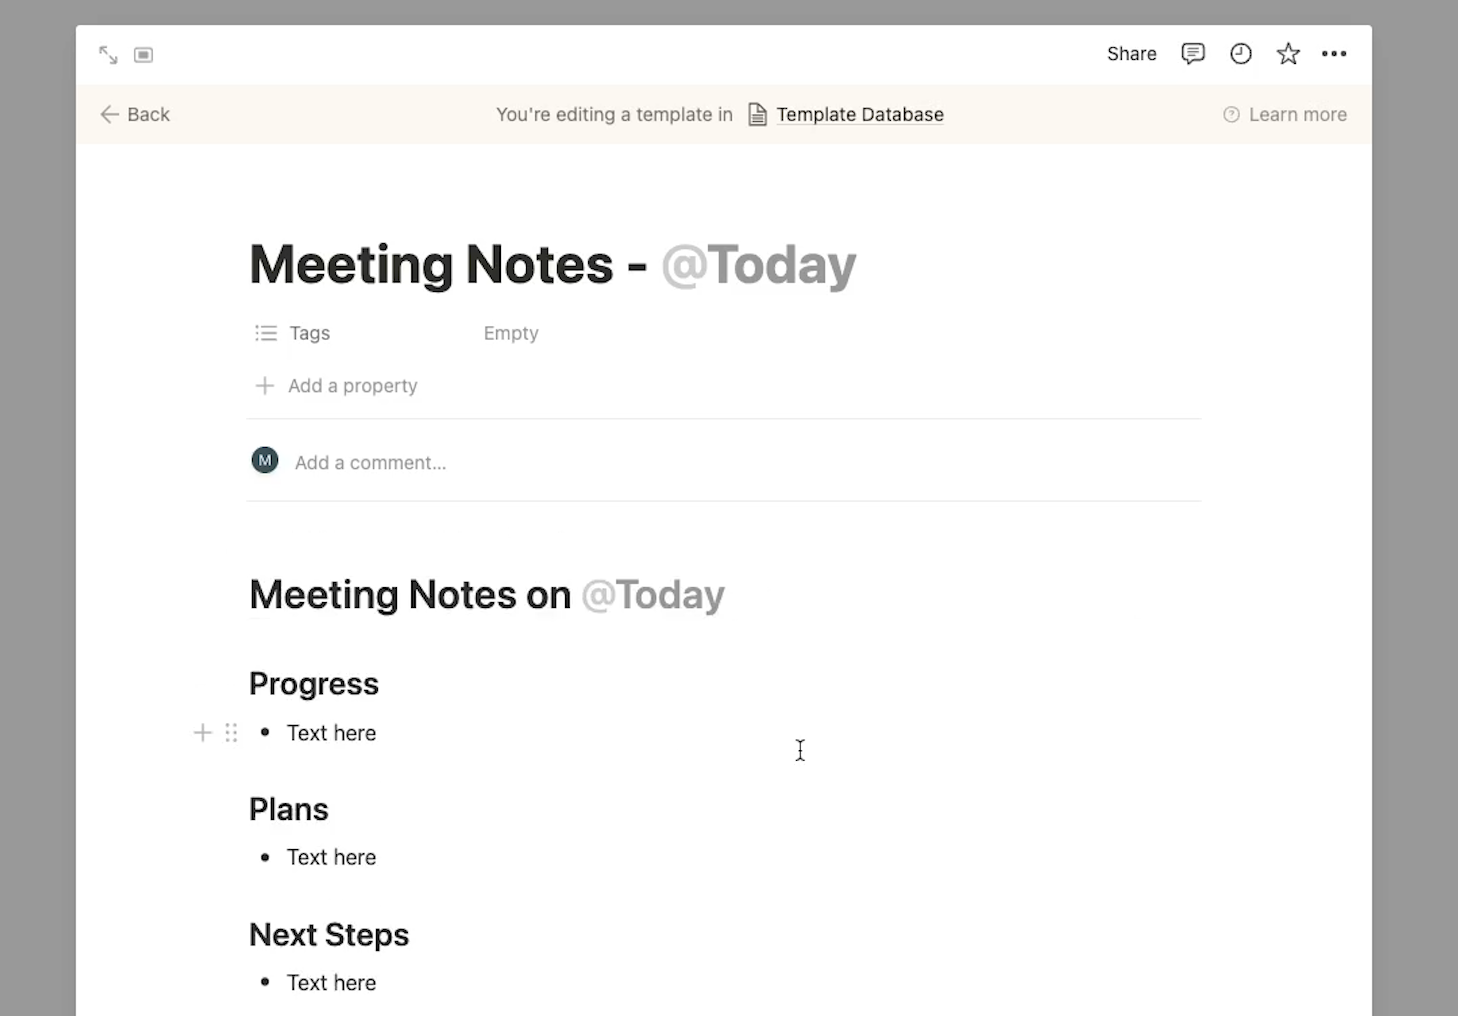The width and height of the screenshot is (1458, 1016).
Task: Open the three-dot more options menu
Action: [1334, 54]
